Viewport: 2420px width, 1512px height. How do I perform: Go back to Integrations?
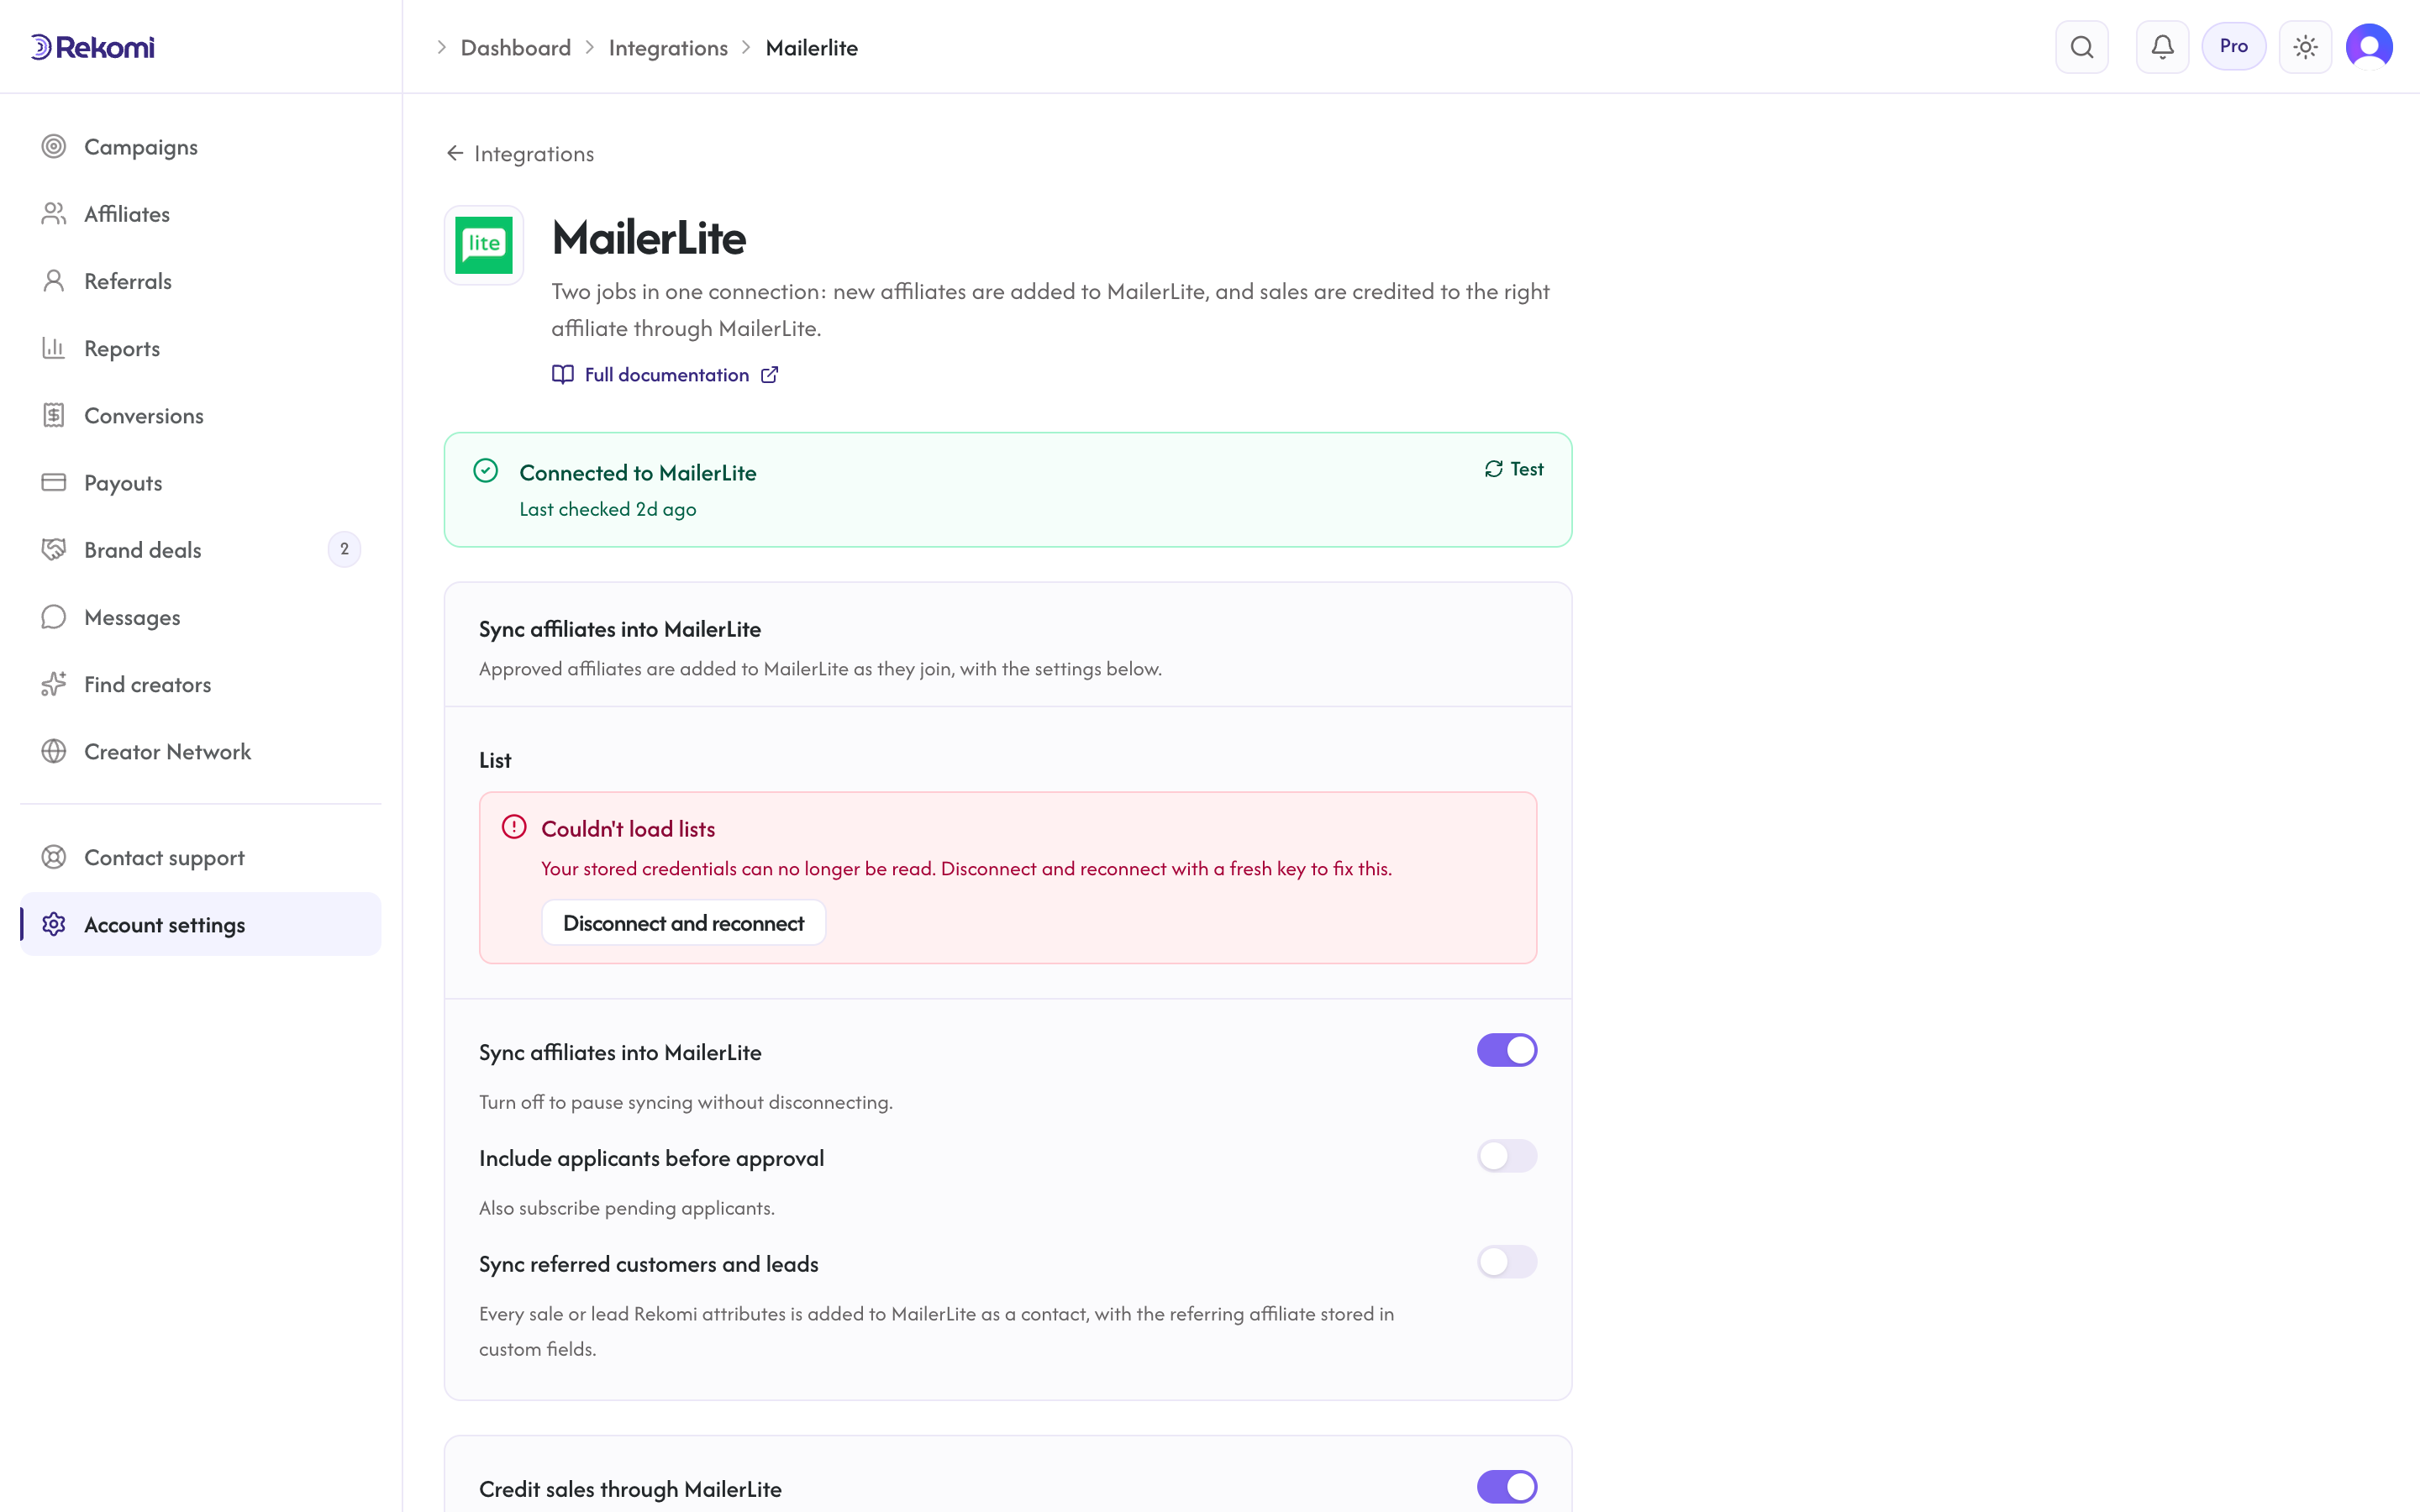tap(520, 153)
